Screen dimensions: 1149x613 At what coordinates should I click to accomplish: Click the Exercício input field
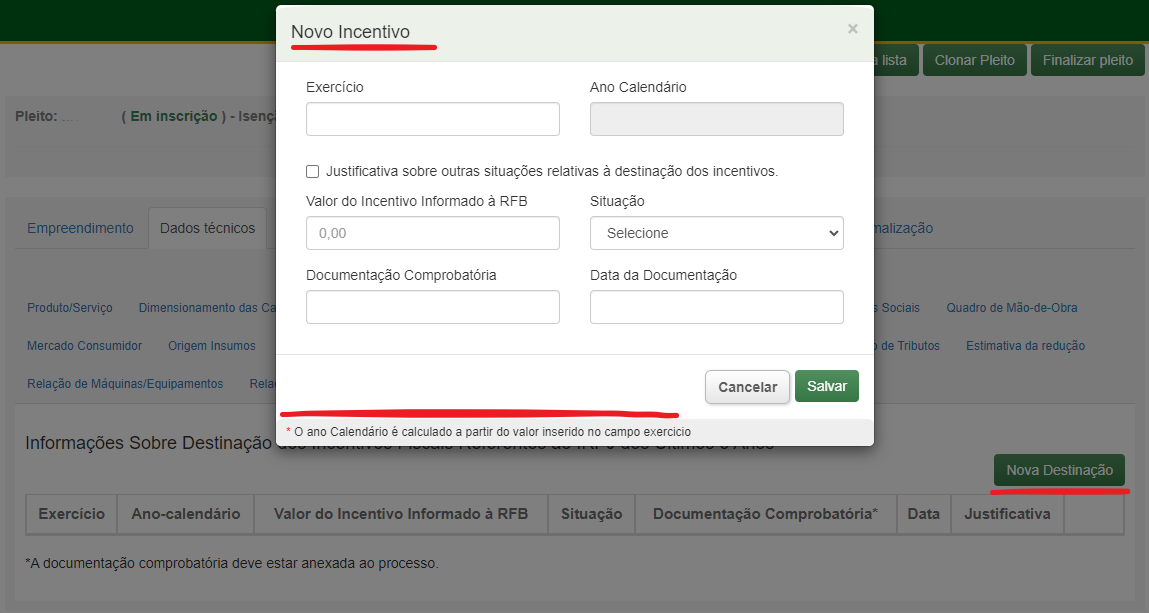[x=432, y=119]
